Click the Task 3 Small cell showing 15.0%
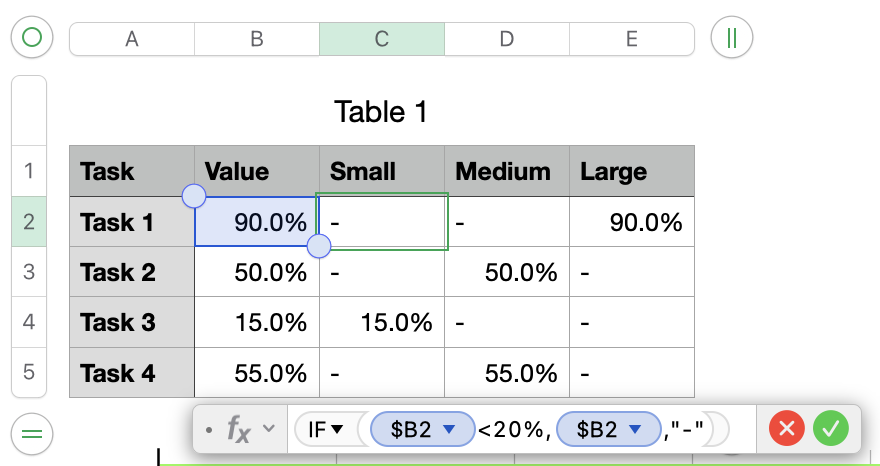 pos(382,322)
